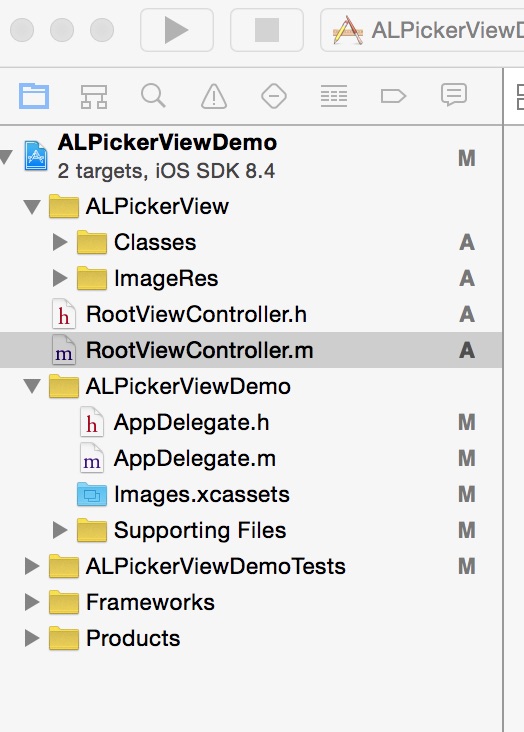Open the Project navigator tab
524x732 pixels.
[34, 96]
